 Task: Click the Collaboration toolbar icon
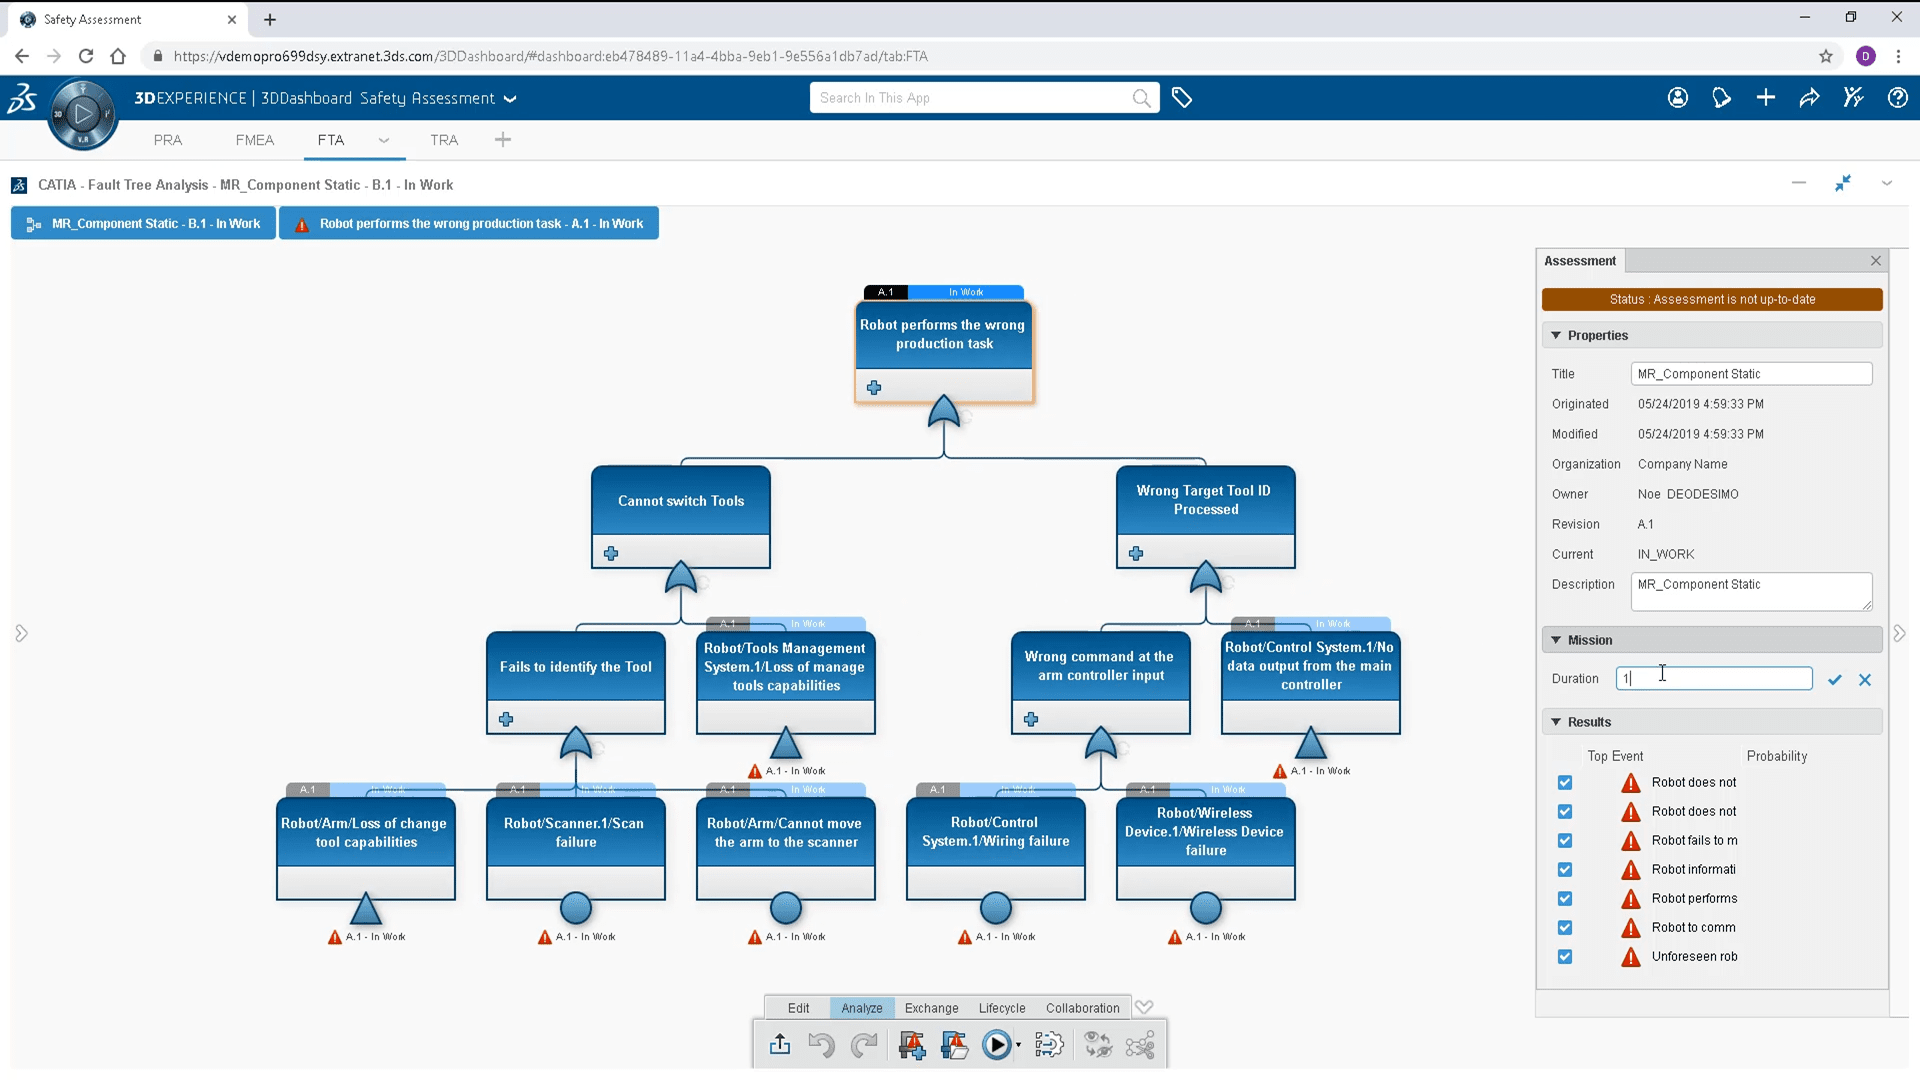1083,1007
